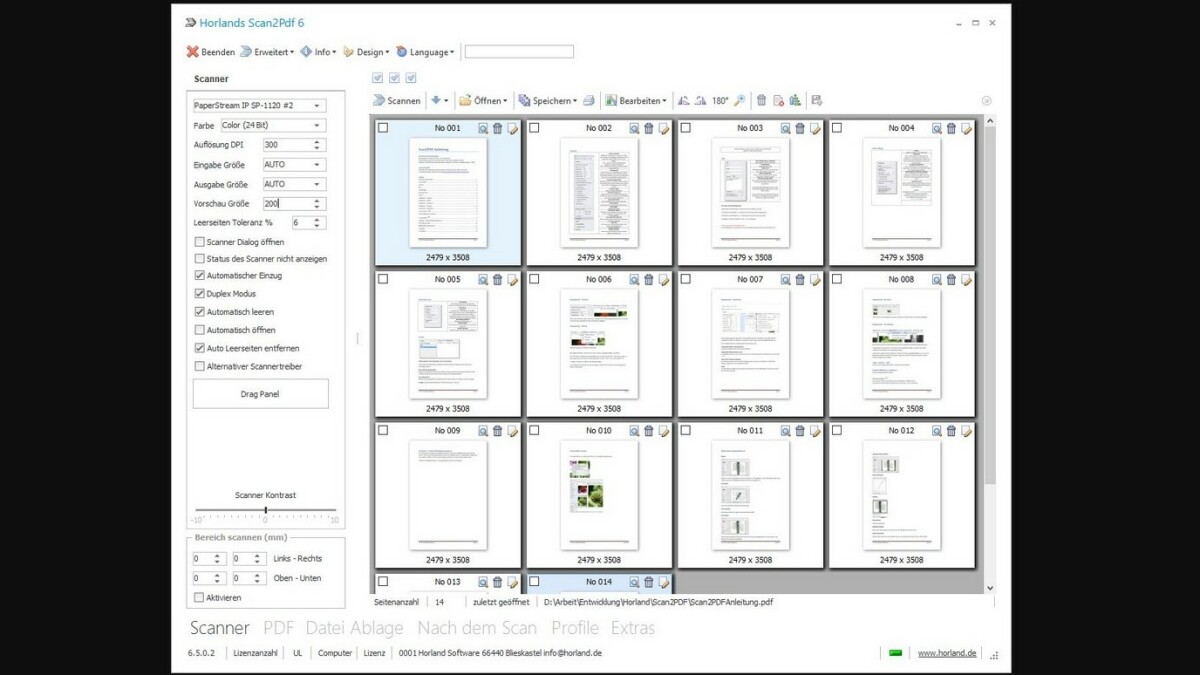The width and height of the screenshot is (1200, 675).
Task: Zoom page No 012 with its magnifier icon
Action: point(937,431)
